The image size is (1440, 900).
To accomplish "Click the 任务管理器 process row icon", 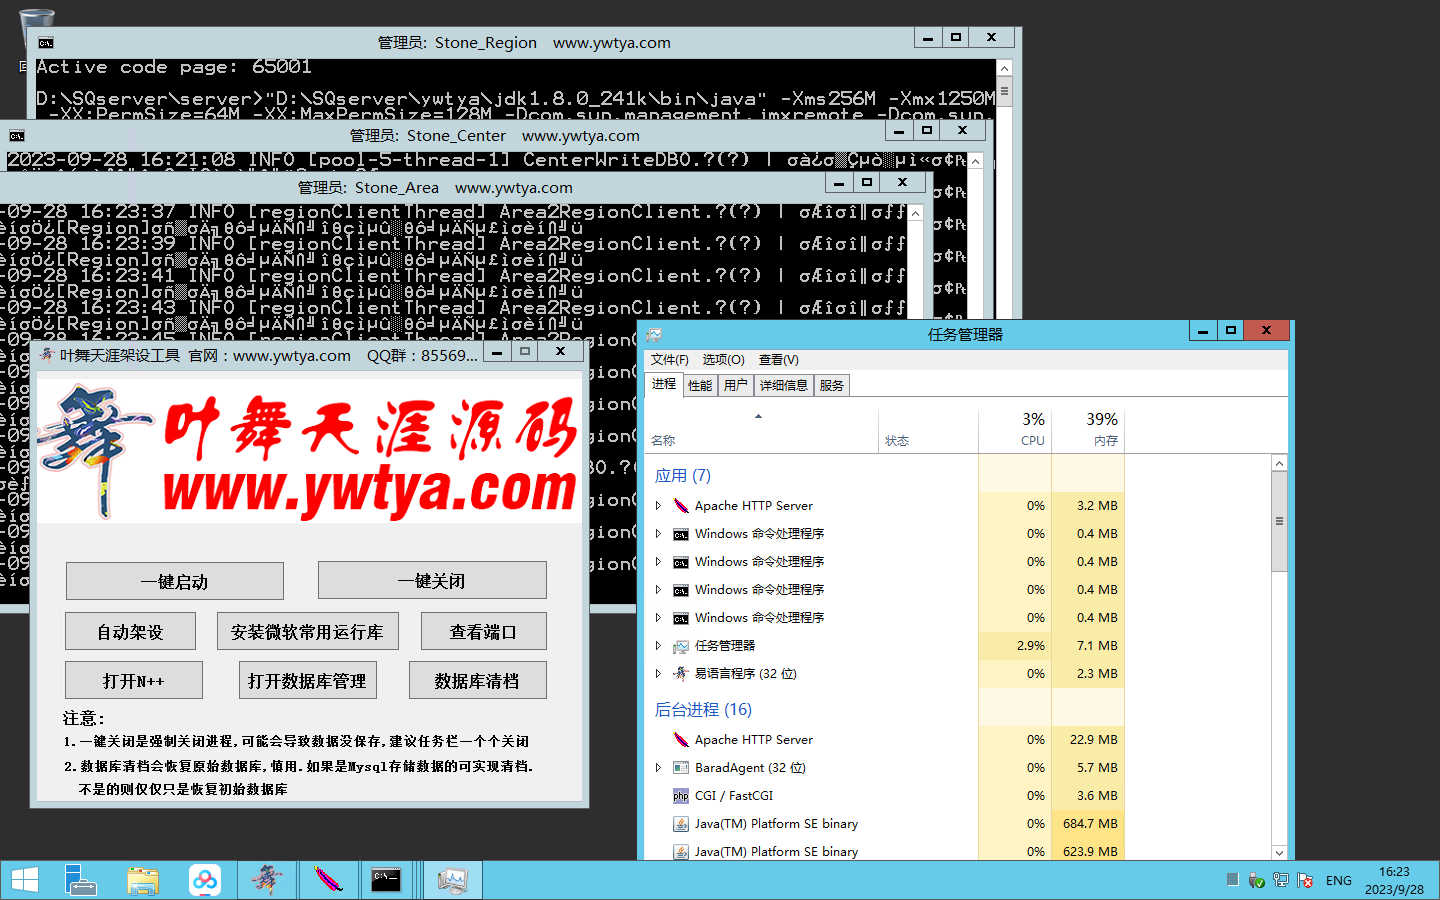I will pyautogui.click(x=681, y=646).
